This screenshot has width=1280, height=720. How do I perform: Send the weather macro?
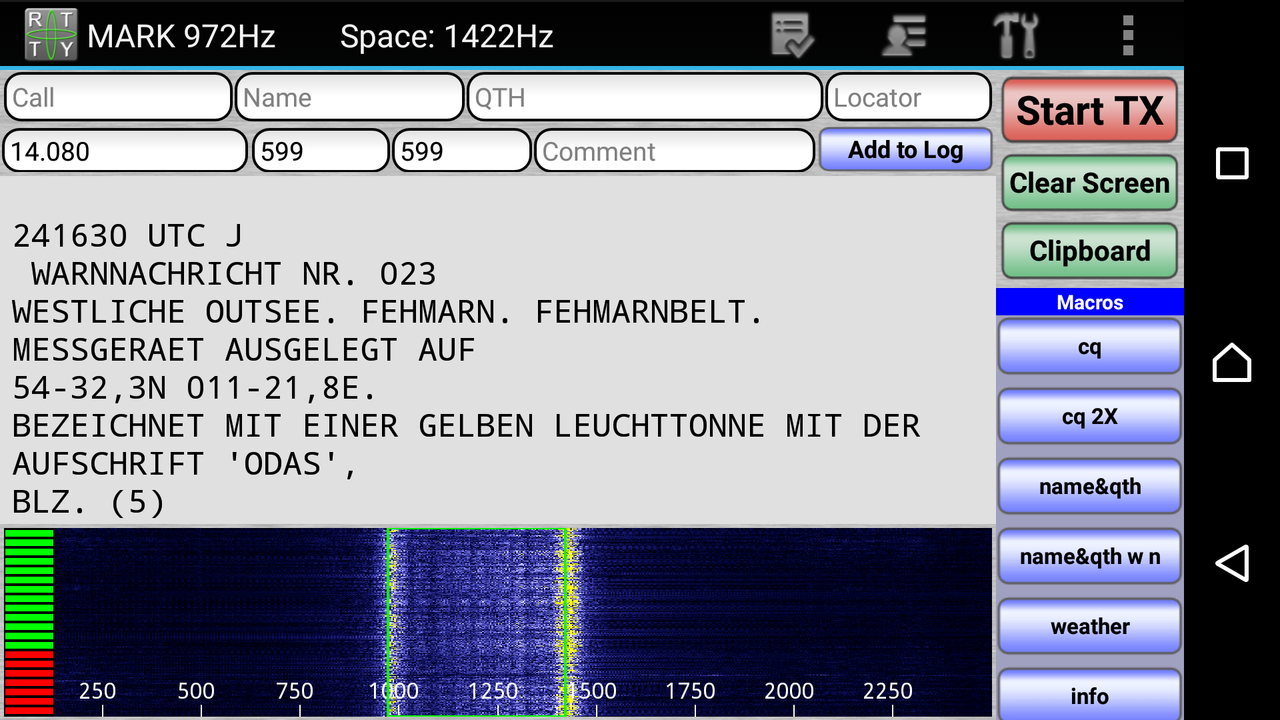pyautogui.click(x=1090, y=627)
